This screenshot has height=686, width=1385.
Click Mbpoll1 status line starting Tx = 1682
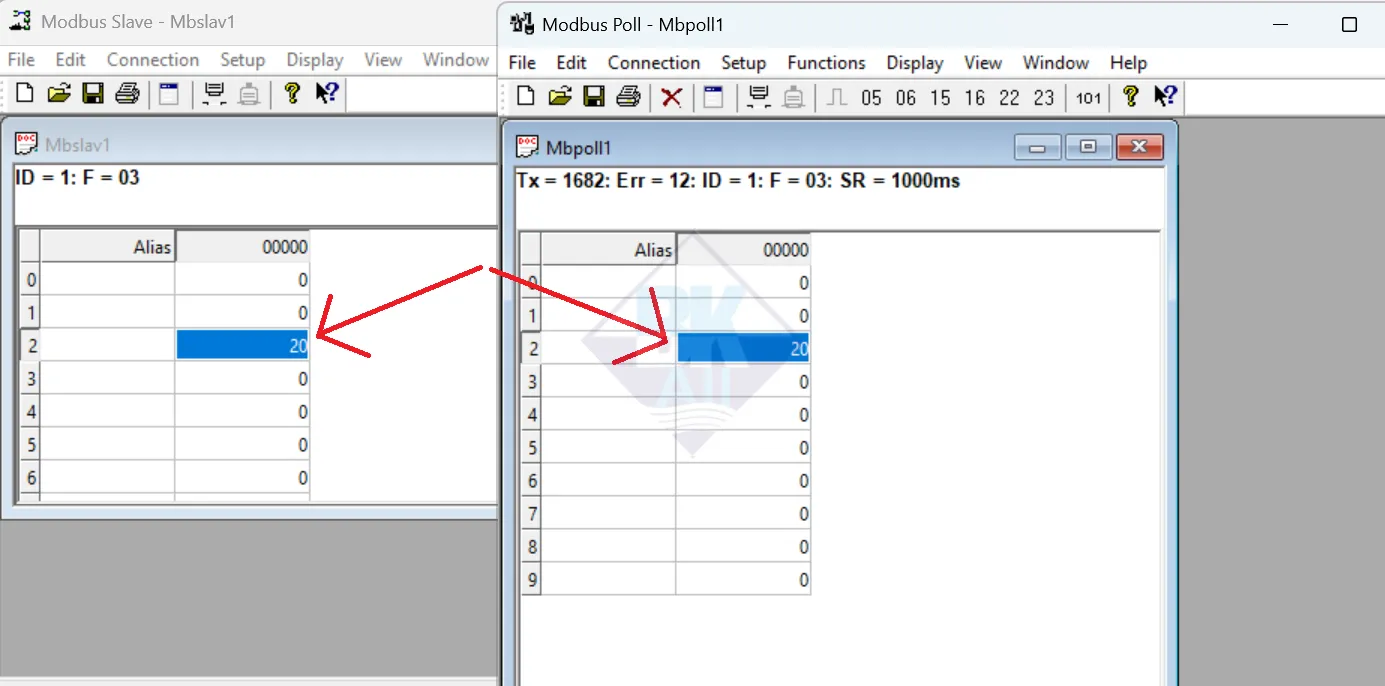tap(738, 181)
